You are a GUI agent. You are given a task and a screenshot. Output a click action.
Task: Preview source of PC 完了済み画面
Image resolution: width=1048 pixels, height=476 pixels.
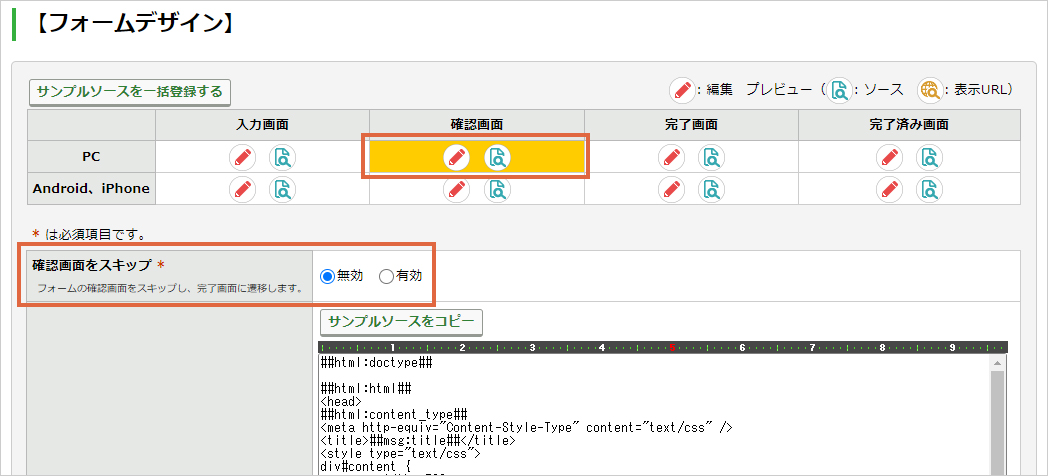pos(930,157)
